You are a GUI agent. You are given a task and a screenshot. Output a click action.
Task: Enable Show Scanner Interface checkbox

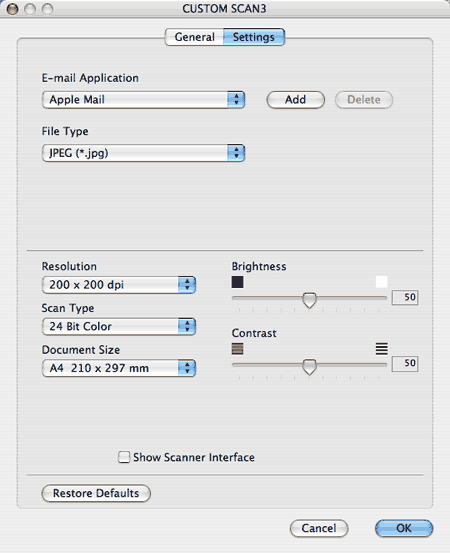tap(124, 457)
